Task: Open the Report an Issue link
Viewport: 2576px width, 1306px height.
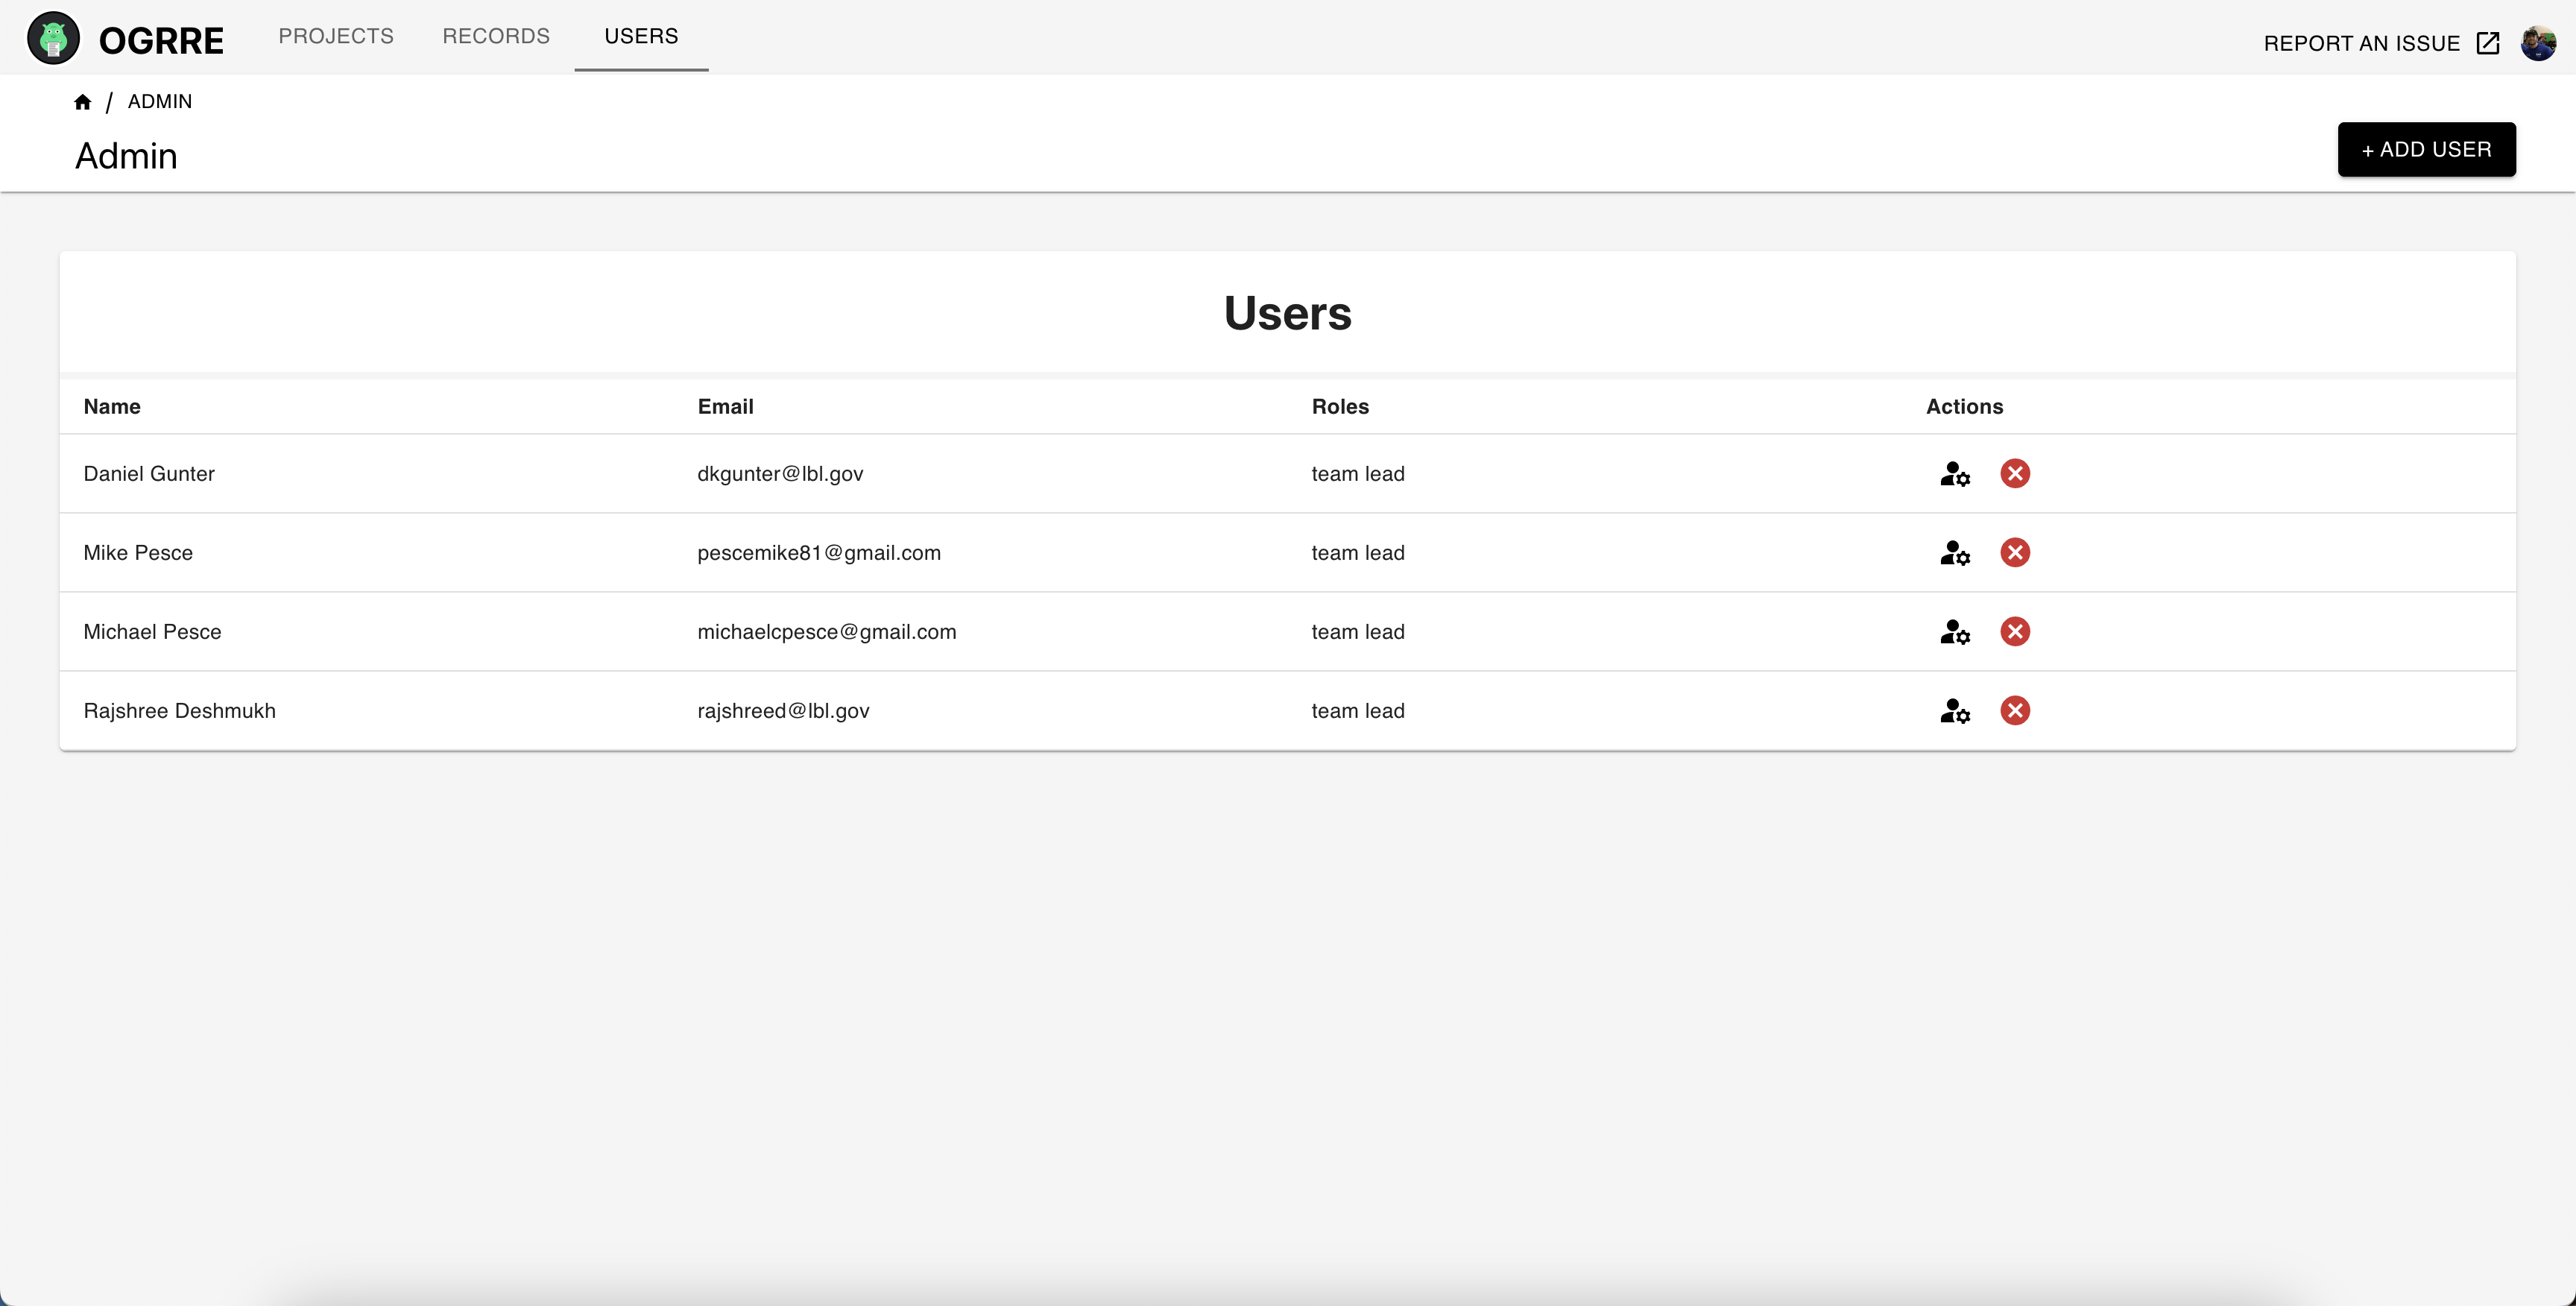Action: click(2362, 44)
